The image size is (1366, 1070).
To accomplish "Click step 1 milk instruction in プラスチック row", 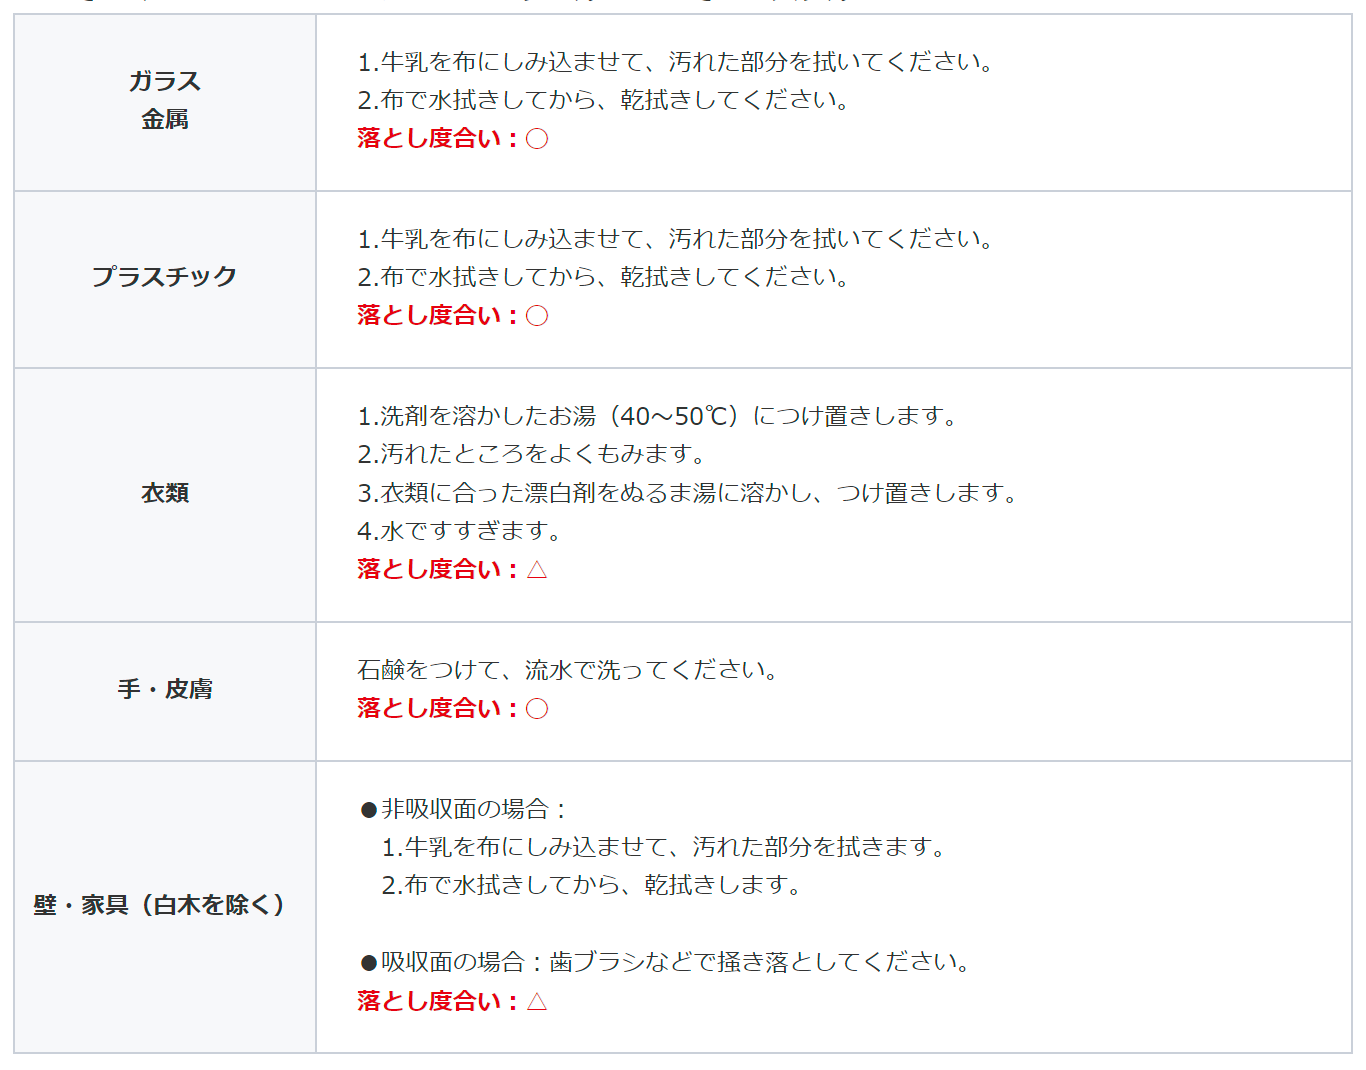I will click(x=675, y=239).
